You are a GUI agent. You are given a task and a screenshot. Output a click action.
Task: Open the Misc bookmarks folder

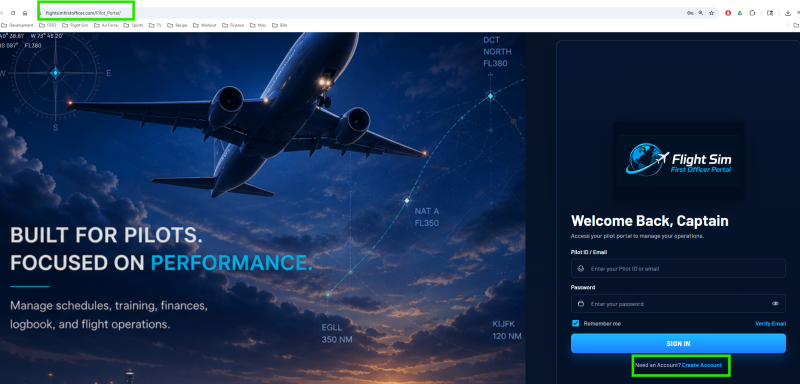pos(258,25)
